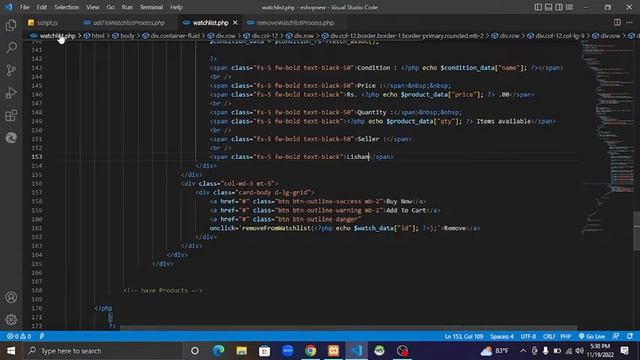This screenshot has width=640, height=360.
Task: Open the Accounts menu icon
Action: (11, 297)
